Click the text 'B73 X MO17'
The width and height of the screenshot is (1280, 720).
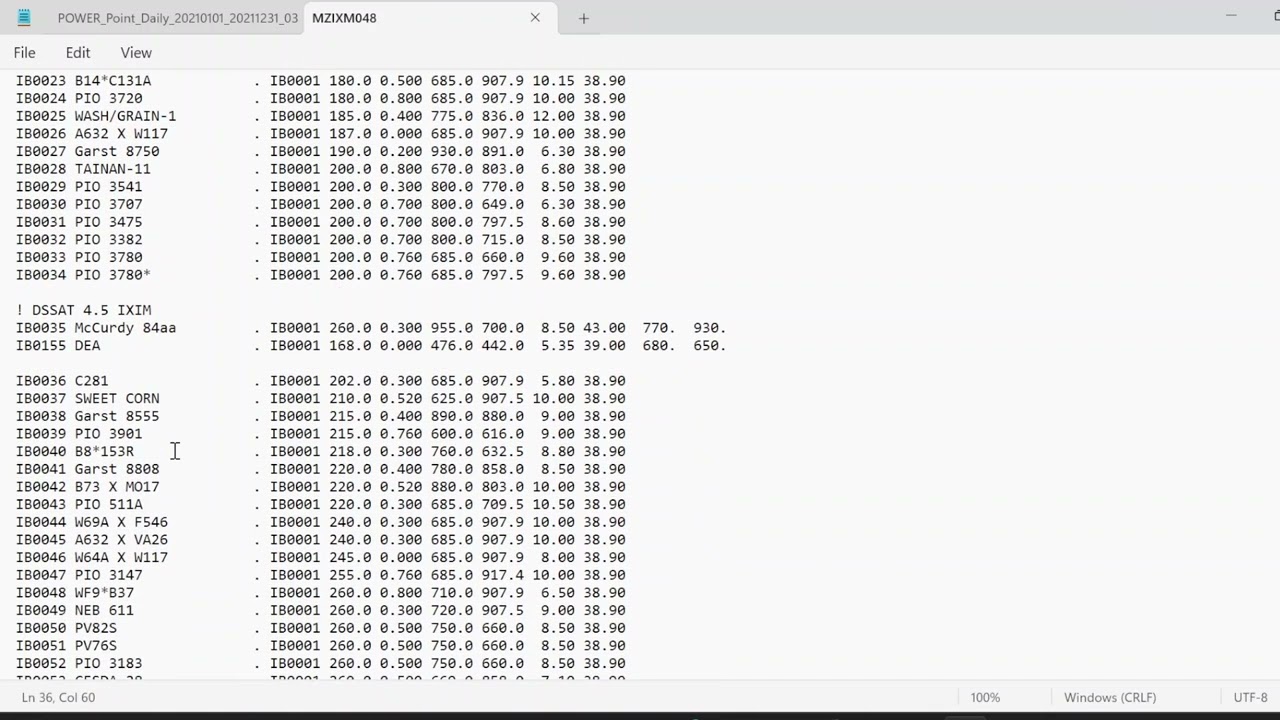[117, 487]
